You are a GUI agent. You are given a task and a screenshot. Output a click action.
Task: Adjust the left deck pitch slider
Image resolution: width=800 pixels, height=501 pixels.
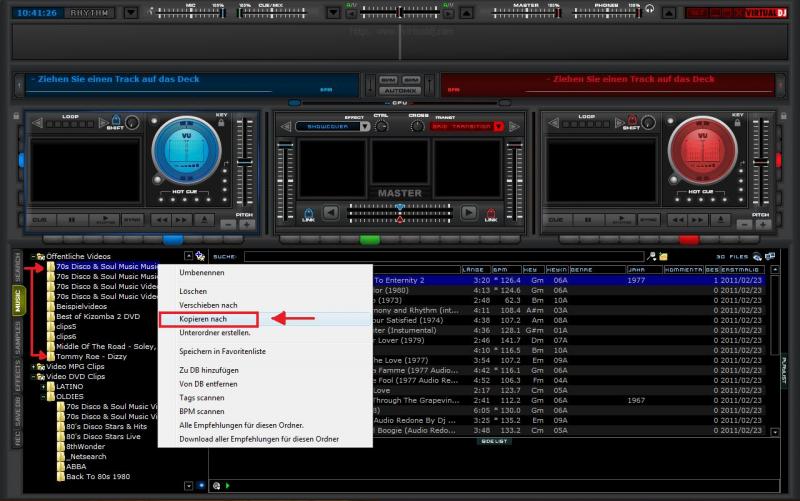click(x=245, y=160)
